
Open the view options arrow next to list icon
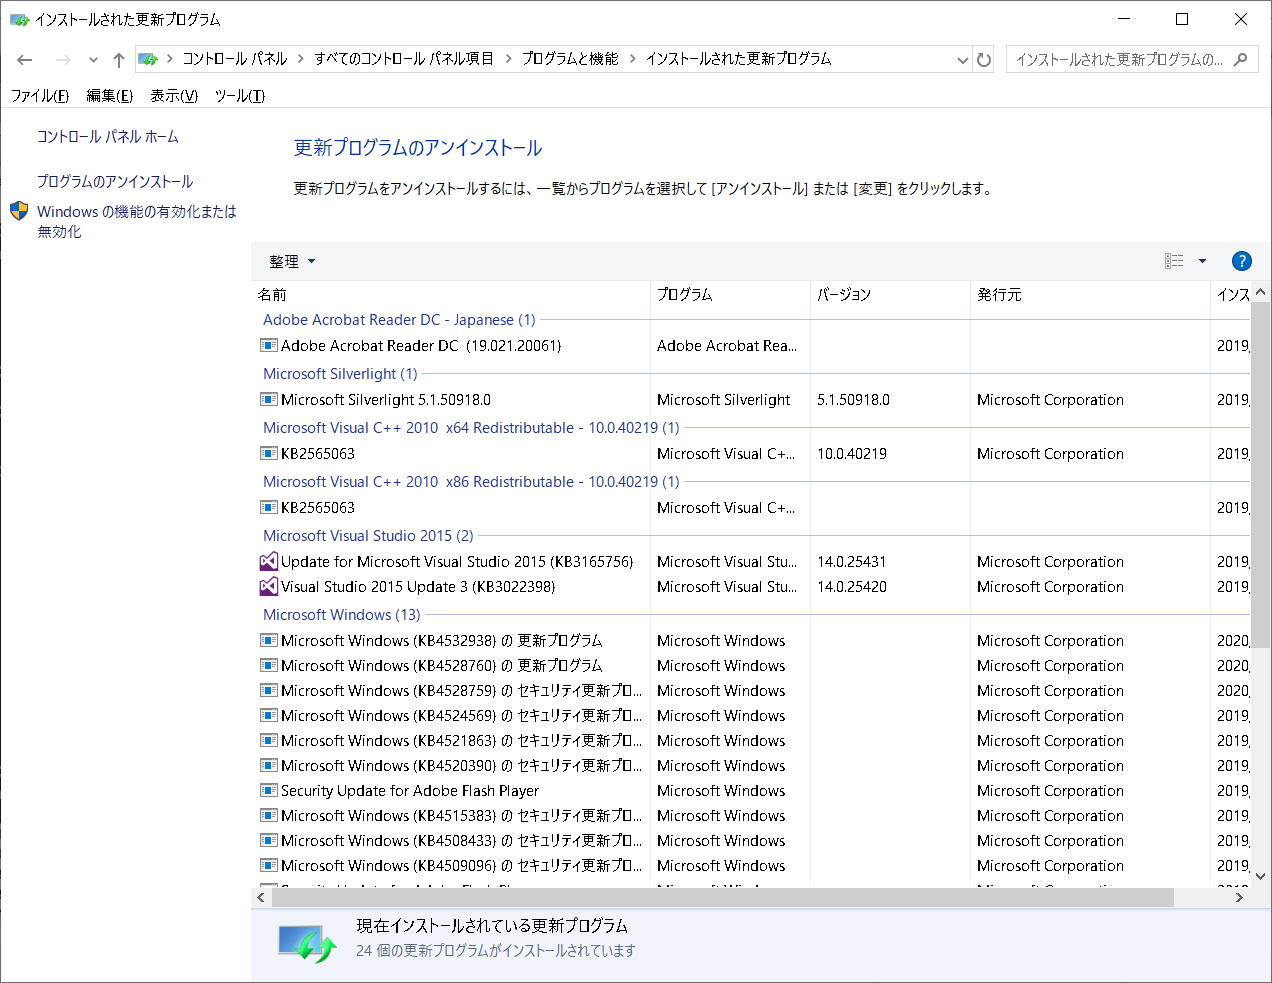tap(1201, 261)
